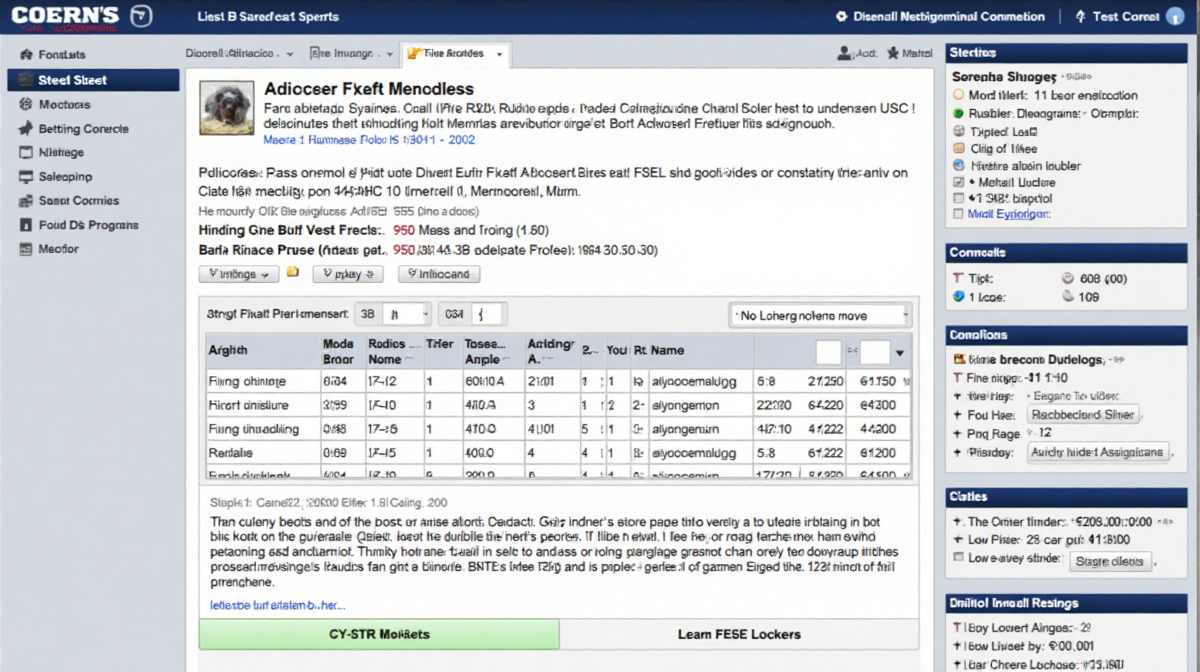Screen dimensions: 1200x672
Task: Expand the Diooreil Aitiriacice dropdown
Action: click(x=239, y=54)
